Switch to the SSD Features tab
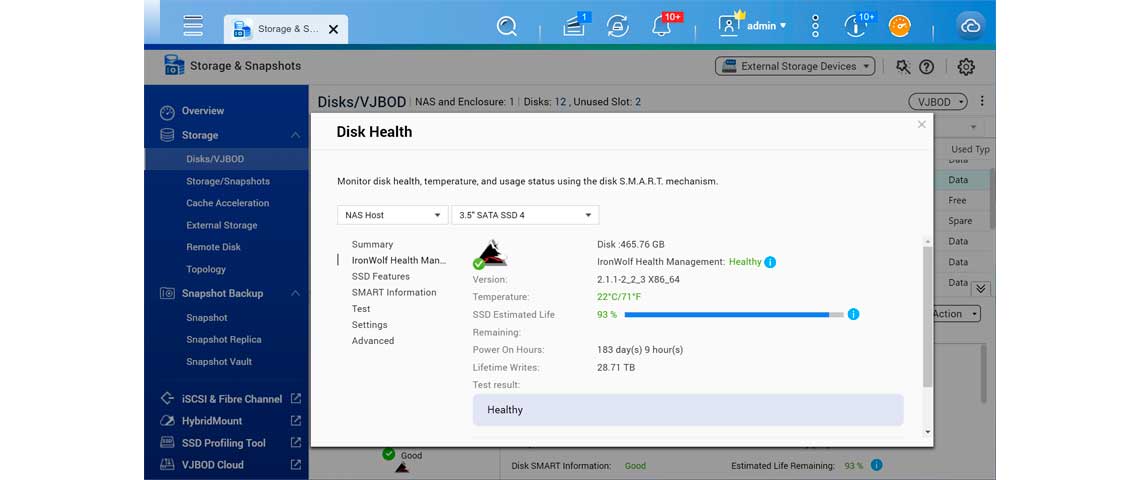Screen dimensions: 1140x480 point(380,277)
